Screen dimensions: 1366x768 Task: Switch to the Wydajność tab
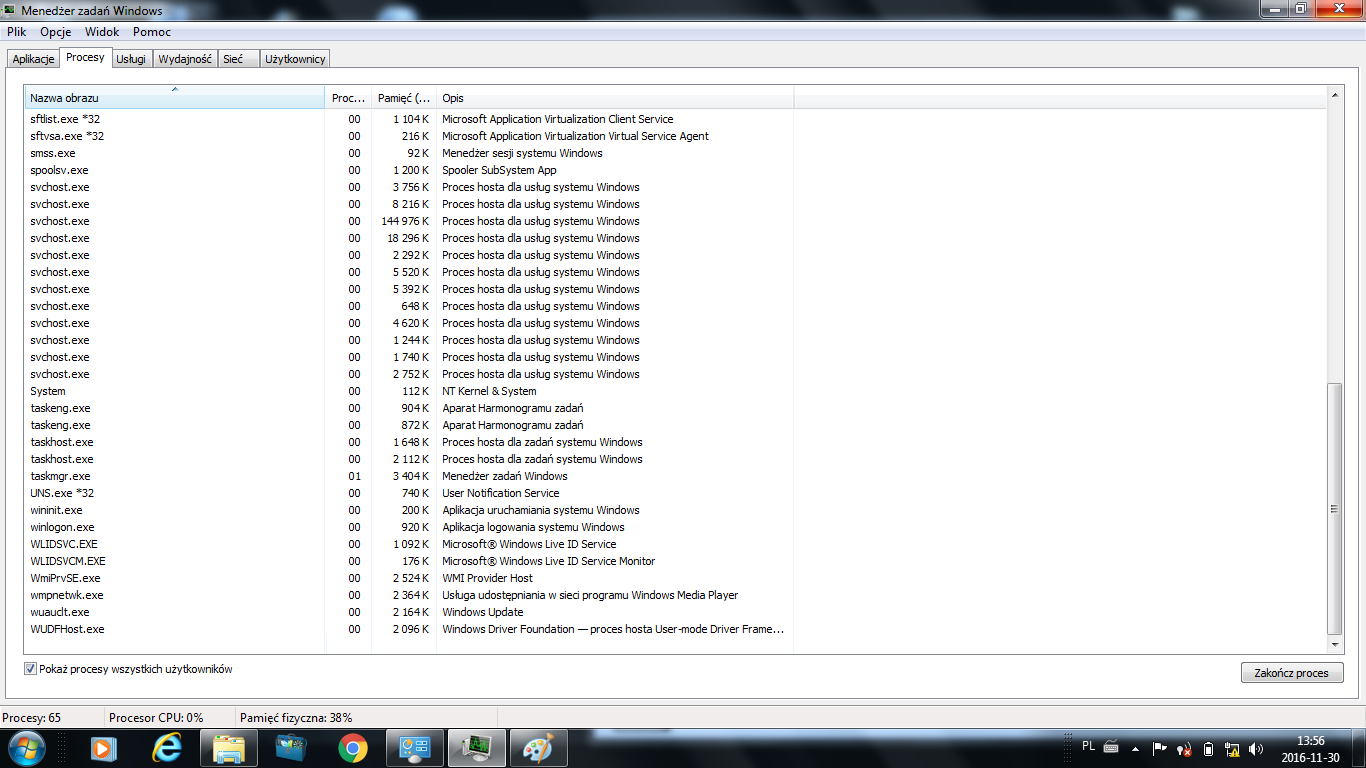(185, 59)
